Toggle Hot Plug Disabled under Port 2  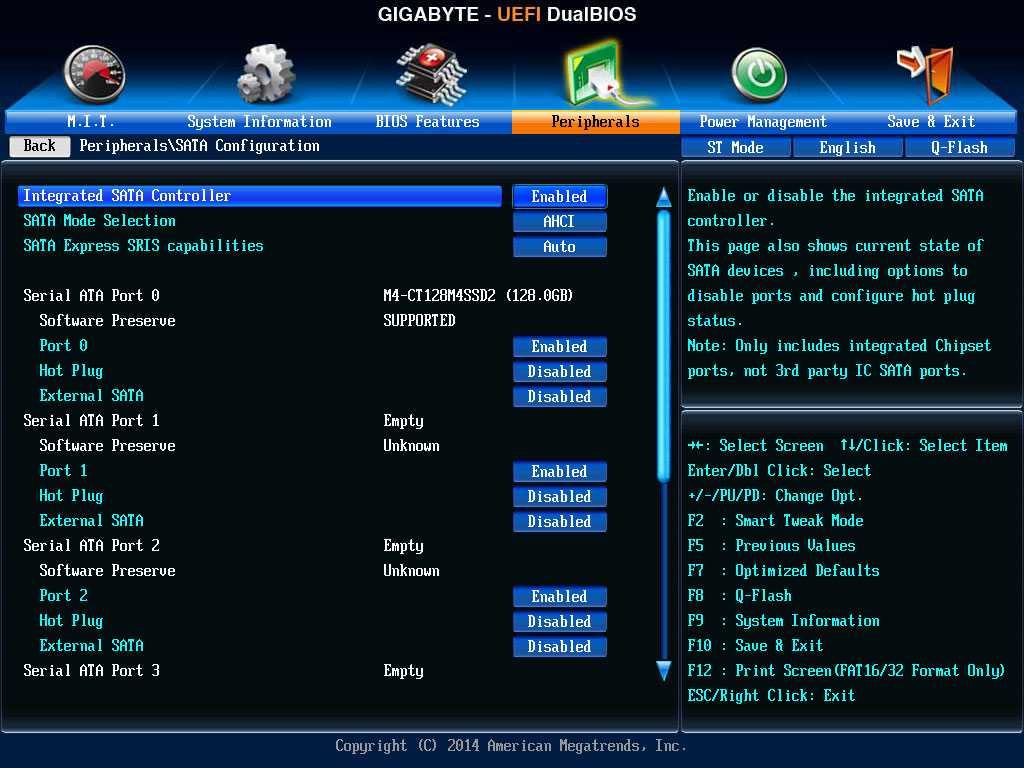coord(560,622)
